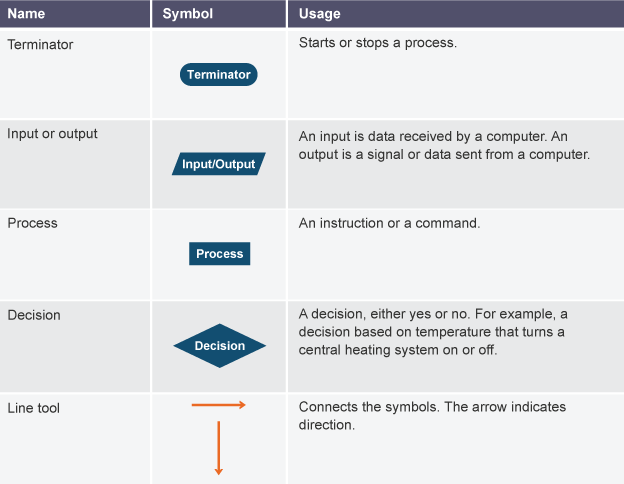
Task: Select the Decision diamond symbol
Action: pyautogui.click(x=219, y=345)
